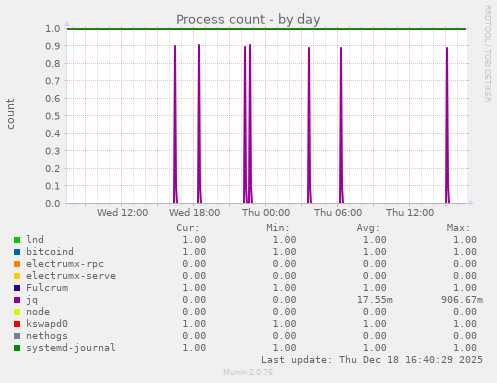497x383 pixels.
Task: Select the 'jq' legend label
Action: click(32, 300)
